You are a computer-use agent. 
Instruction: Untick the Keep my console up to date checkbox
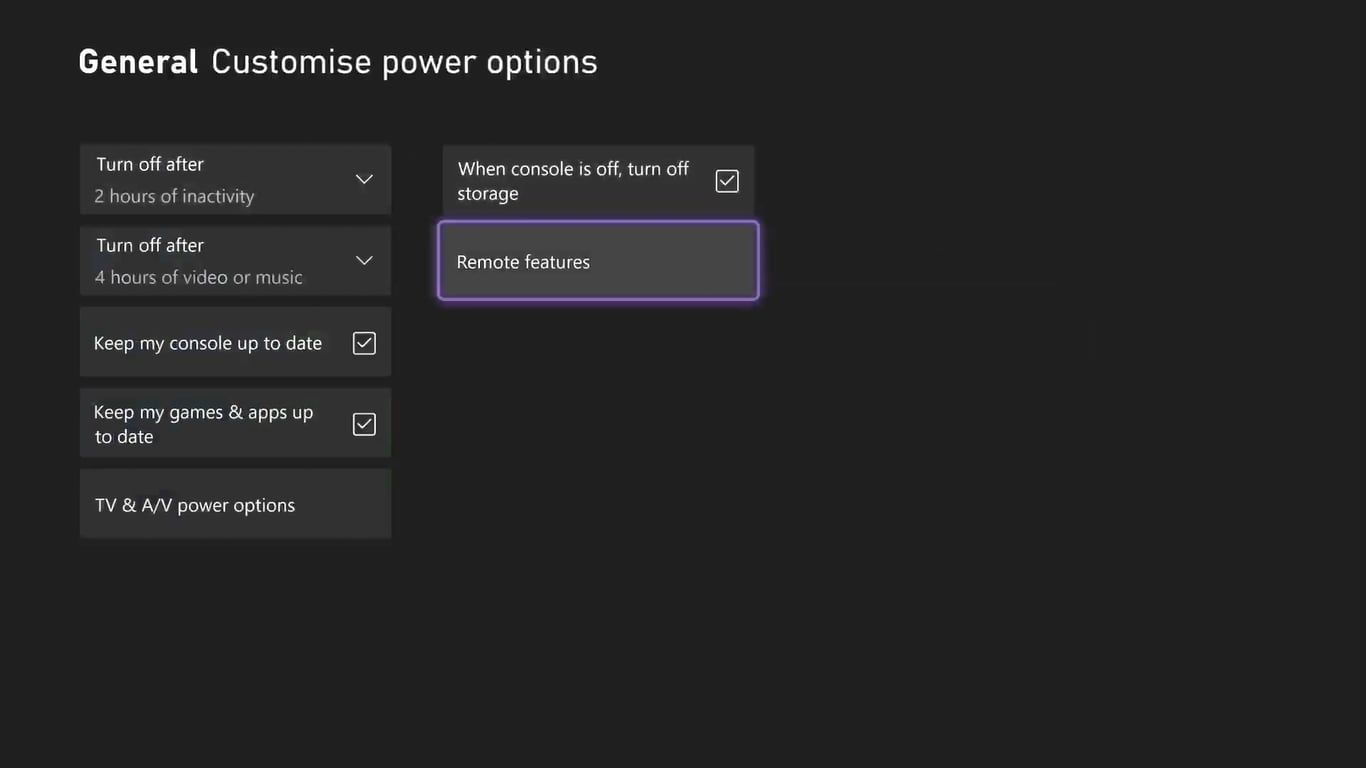click(x=364, y=343)
